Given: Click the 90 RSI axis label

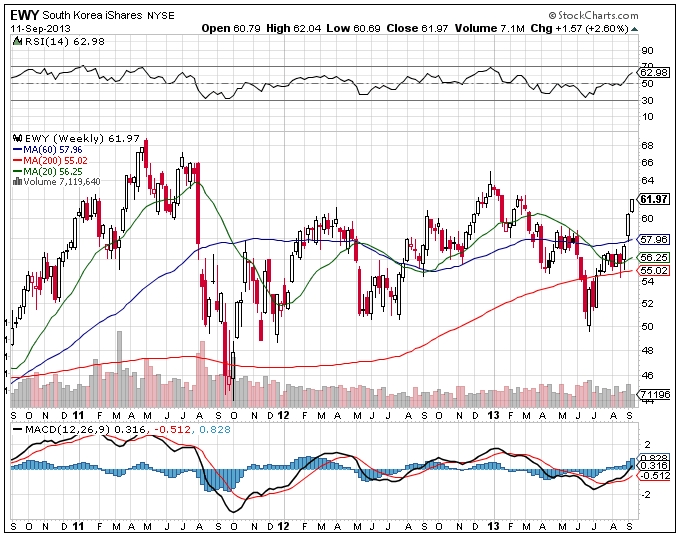Looking at the screenshot, I should click(647, 51).
